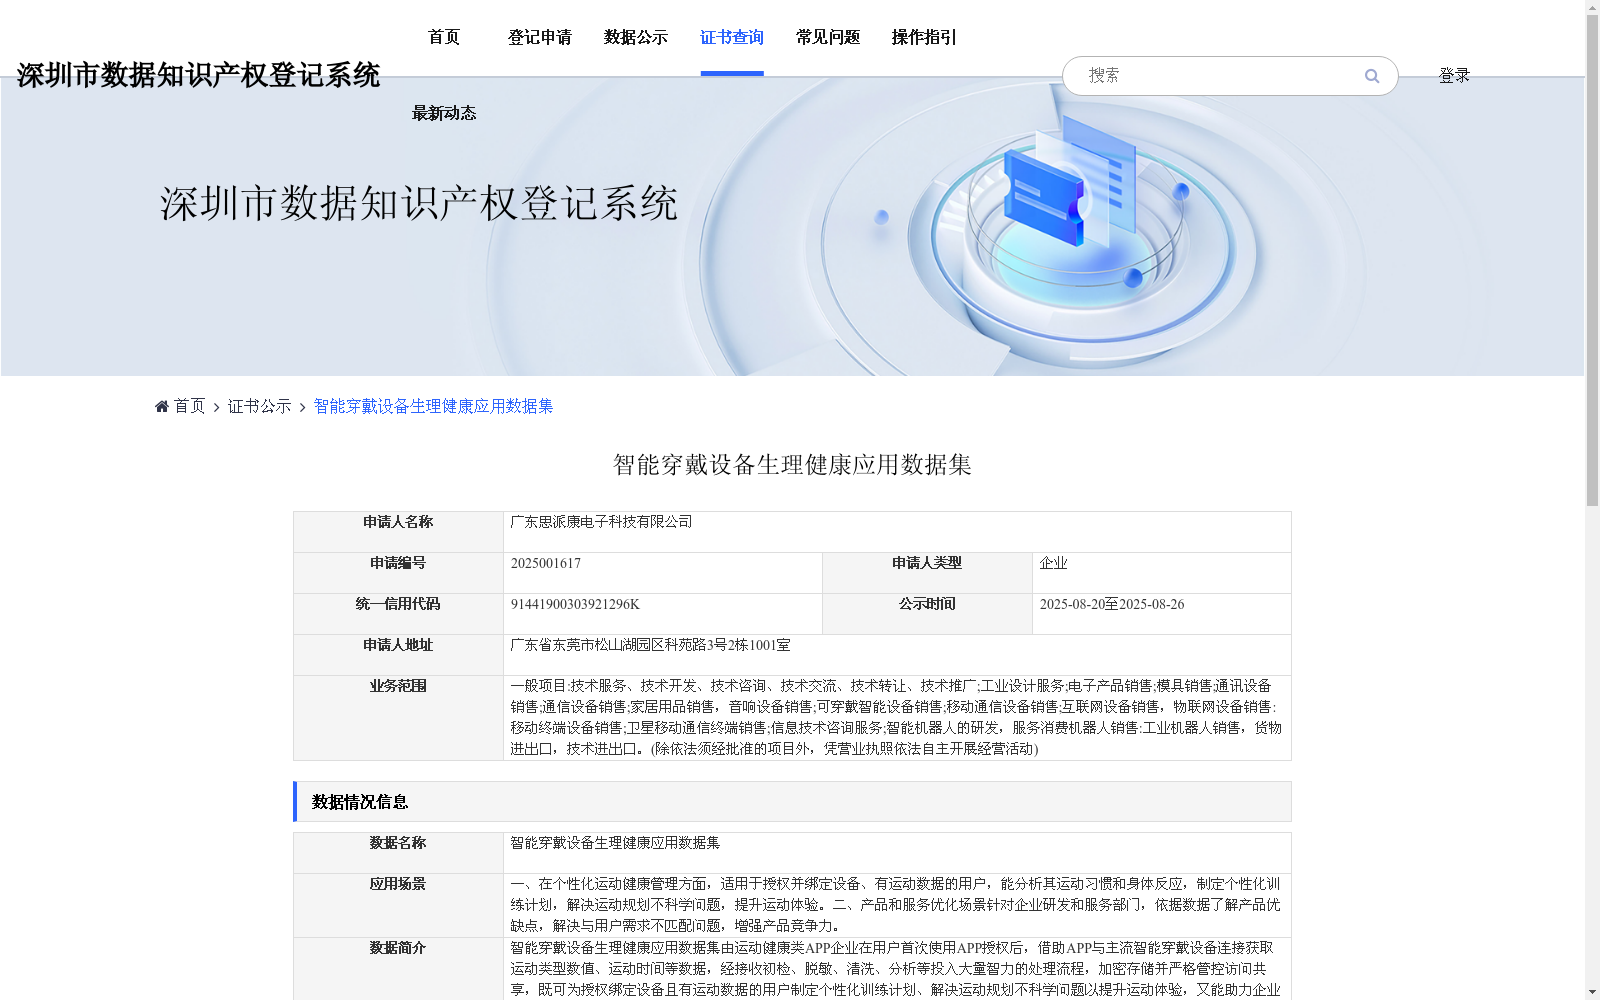Click the publicity period 2025-08-20至2025-08-26
This screenshot has width=1600, height=1000.
tap(1111, 604)
